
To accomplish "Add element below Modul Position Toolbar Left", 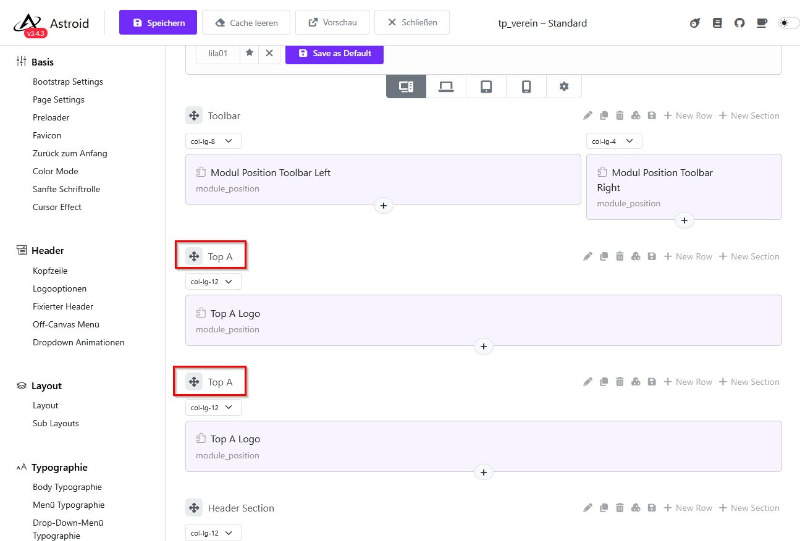I will click(384, 206).
